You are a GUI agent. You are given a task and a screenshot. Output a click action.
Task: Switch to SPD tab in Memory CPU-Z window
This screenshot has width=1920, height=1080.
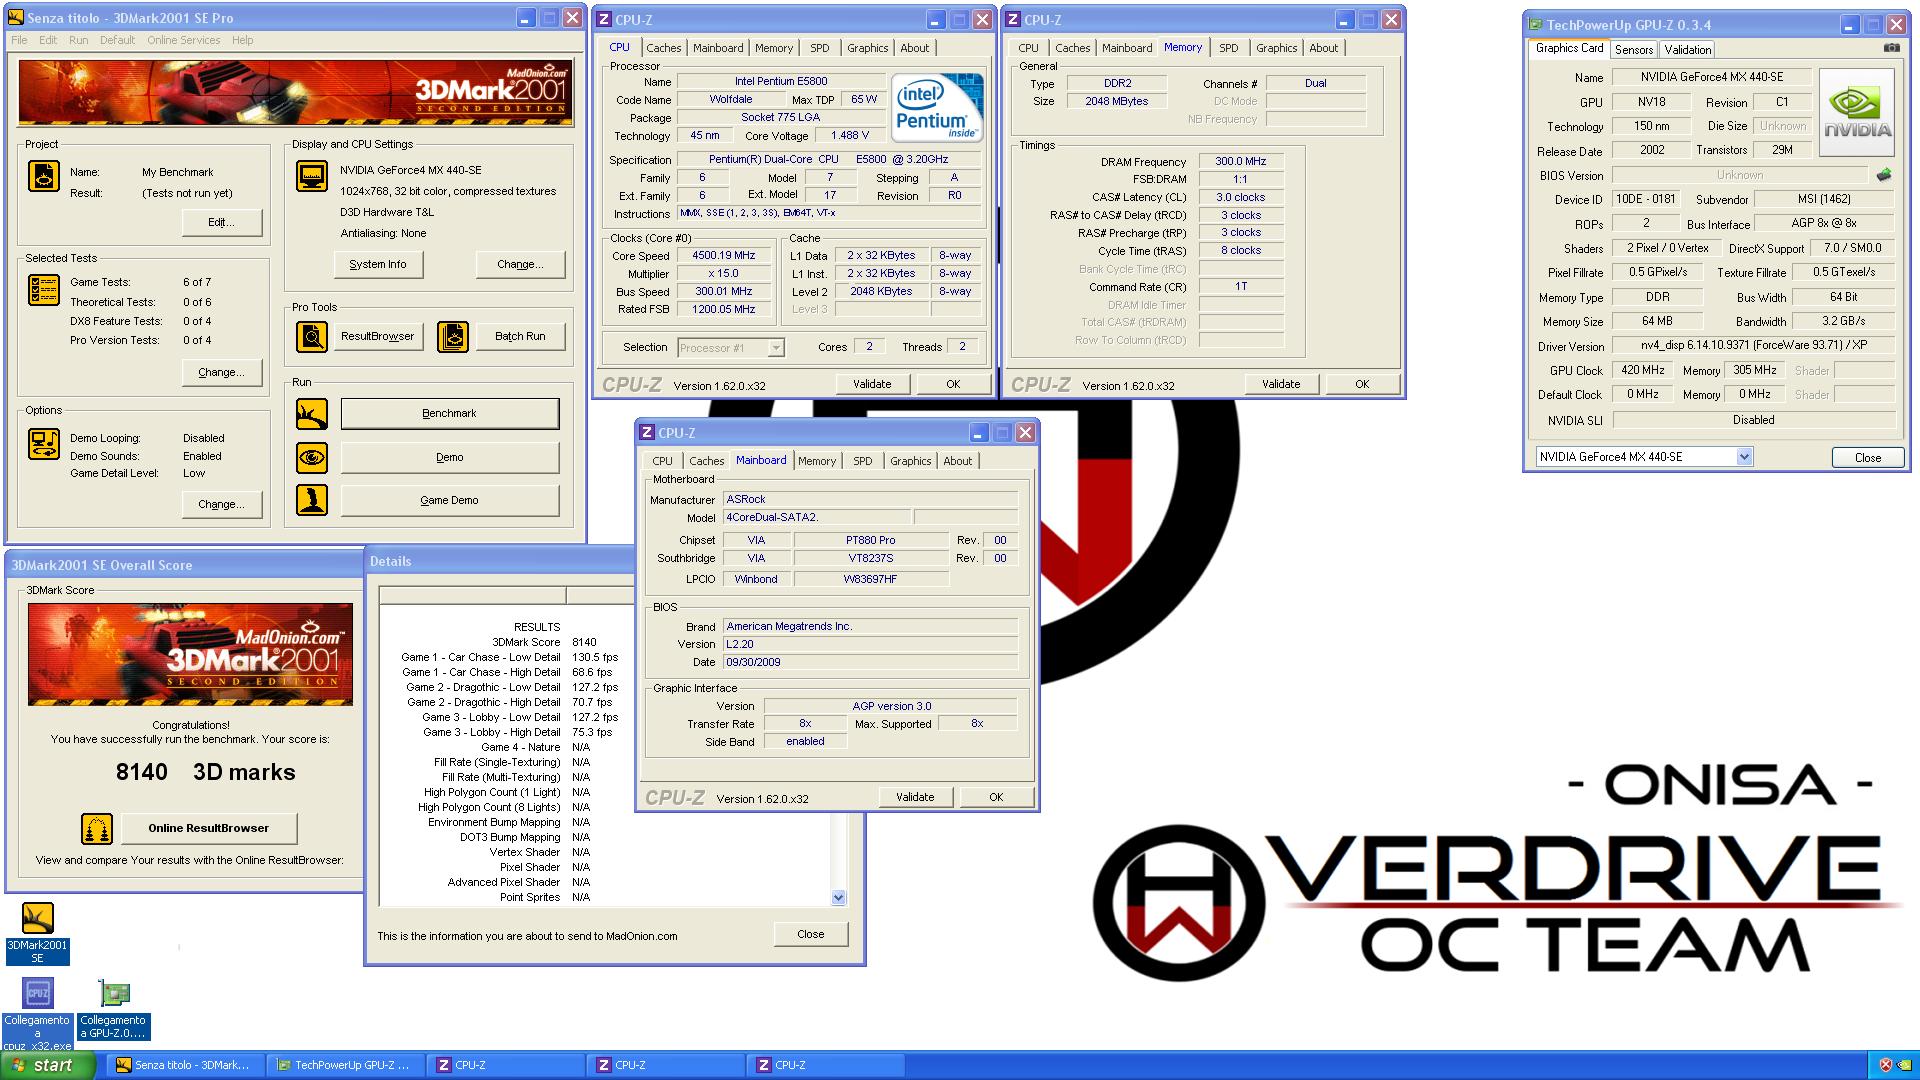[1229, 48]
